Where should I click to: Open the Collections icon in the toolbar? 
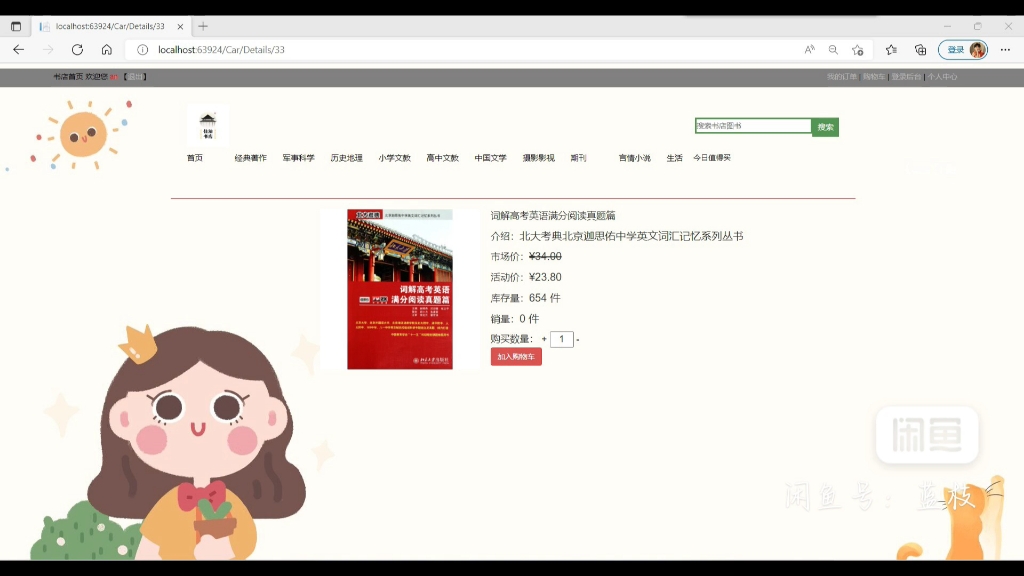click(890, 48)
